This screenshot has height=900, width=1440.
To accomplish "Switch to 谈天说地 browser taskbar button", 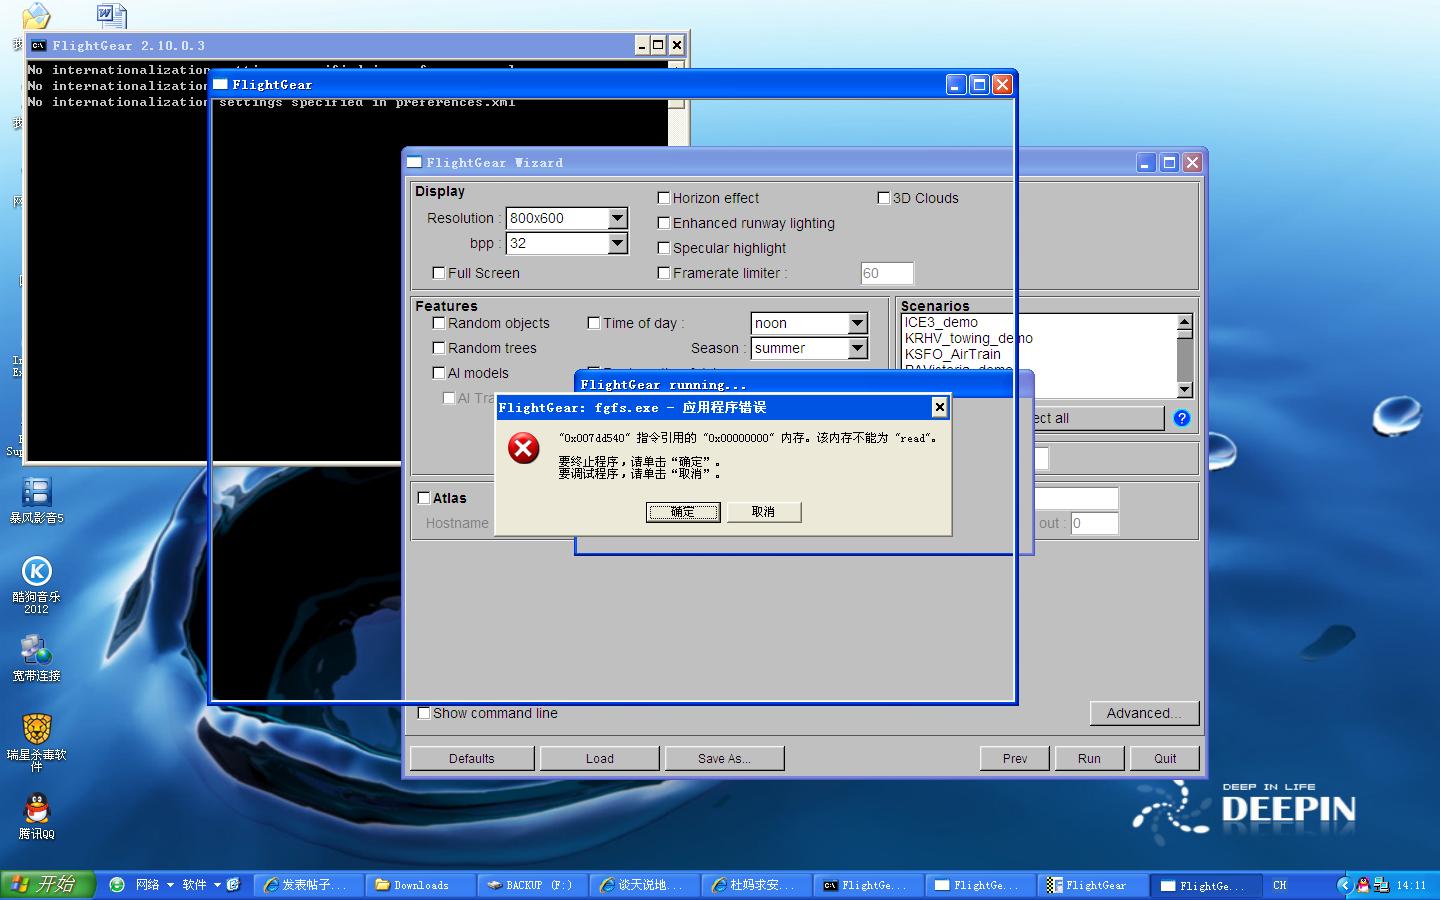I will click(x=644, y=885).
